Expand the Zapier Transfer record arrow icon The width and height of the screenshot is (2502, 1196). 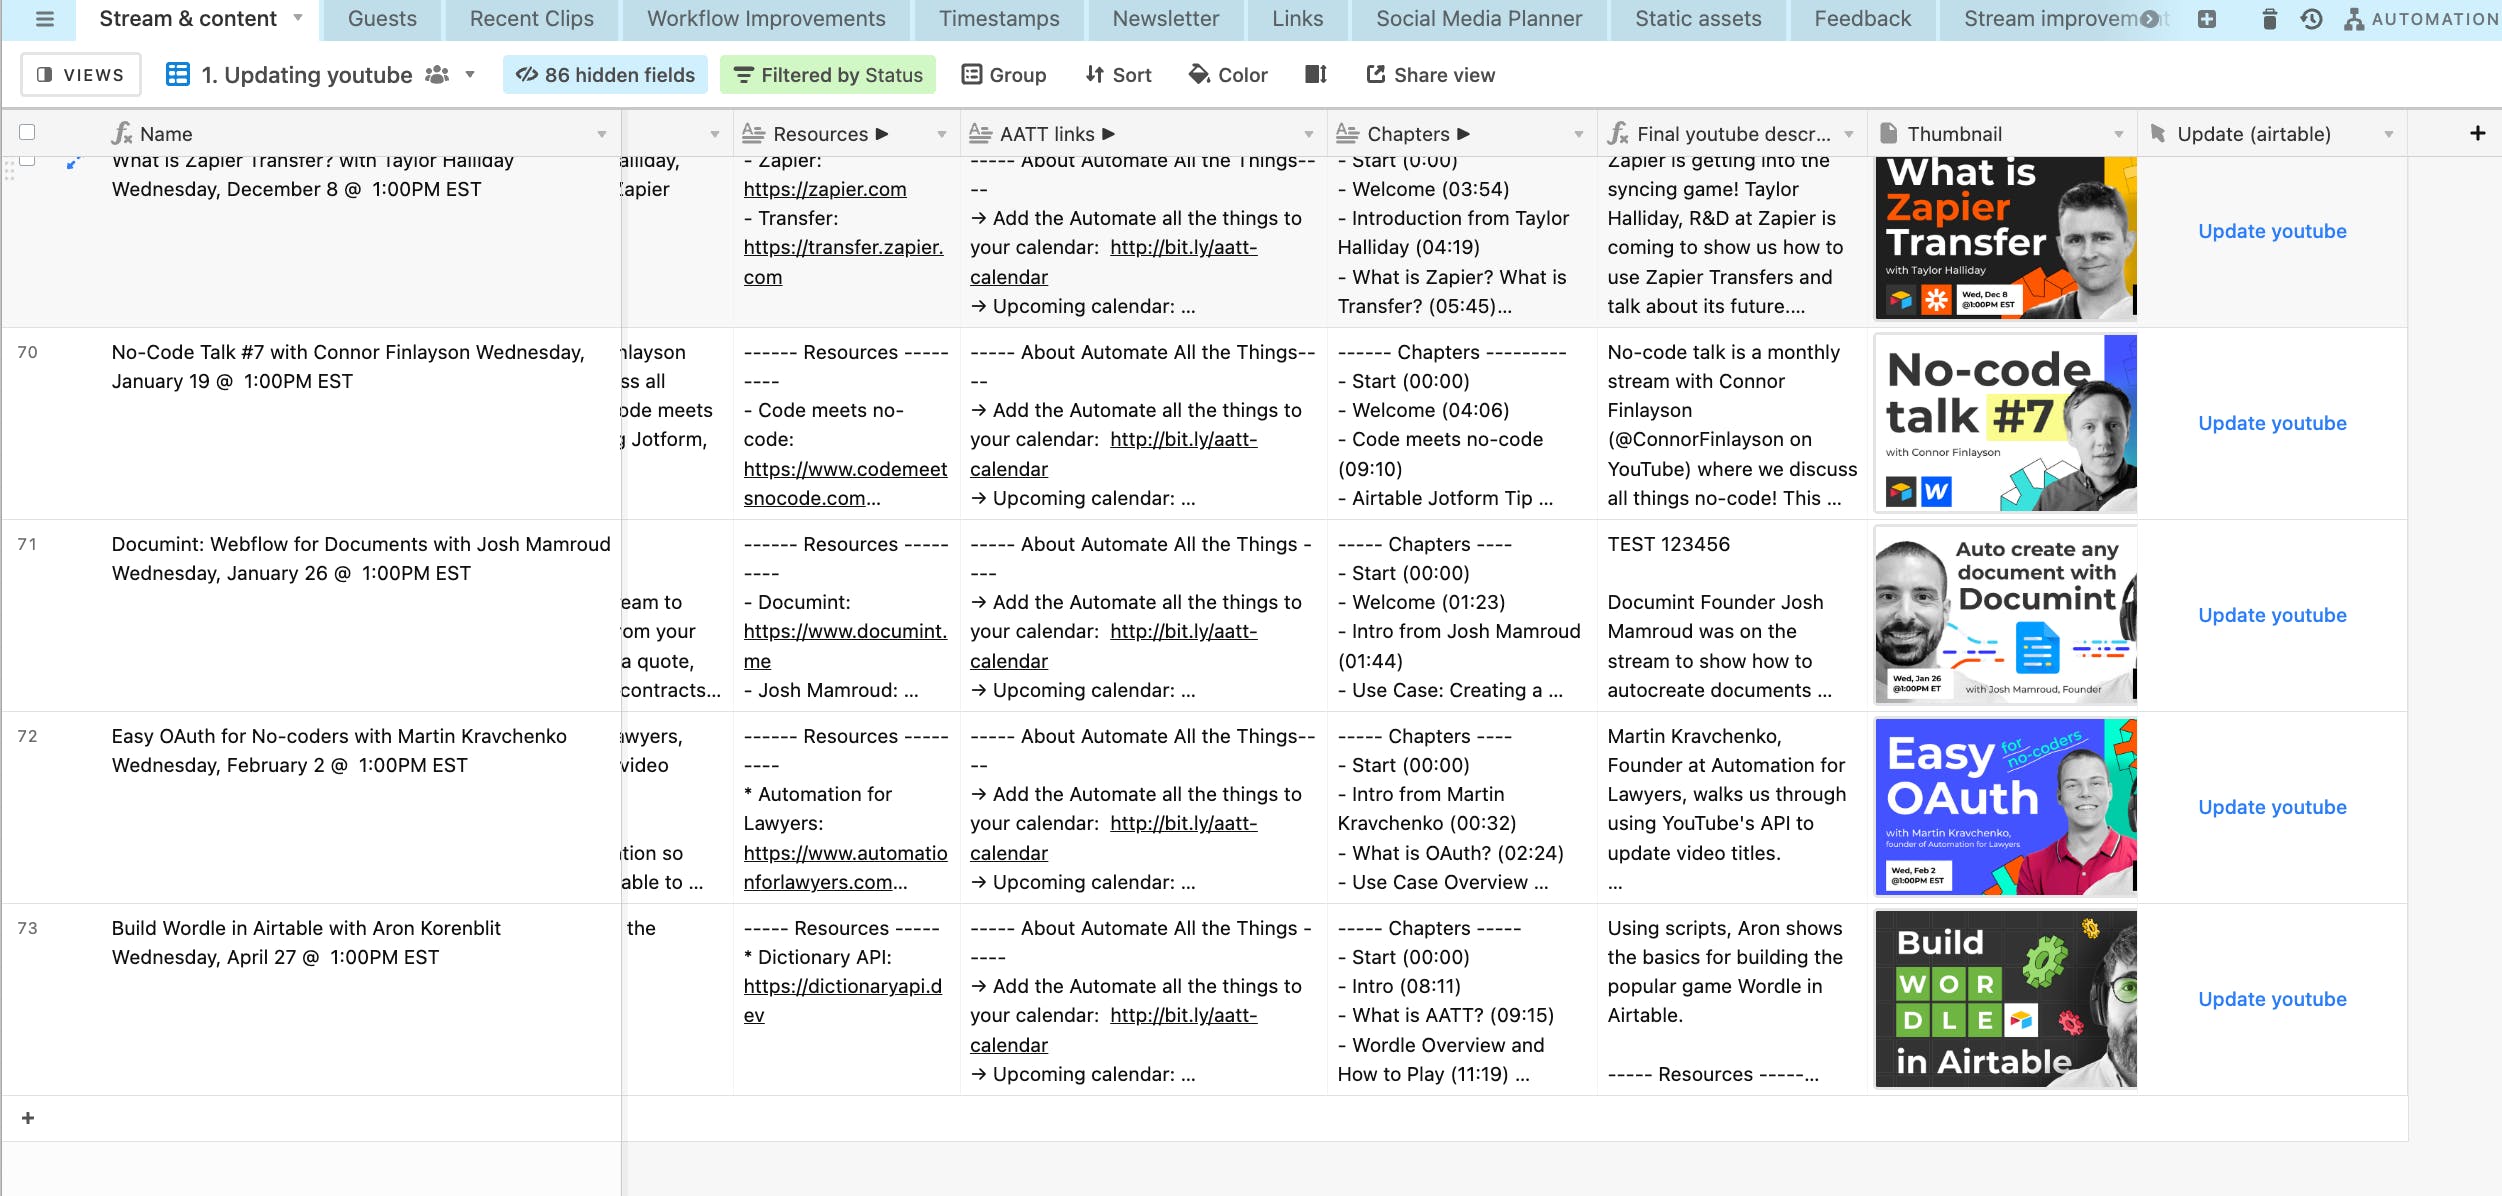click(x=72, y=163)
